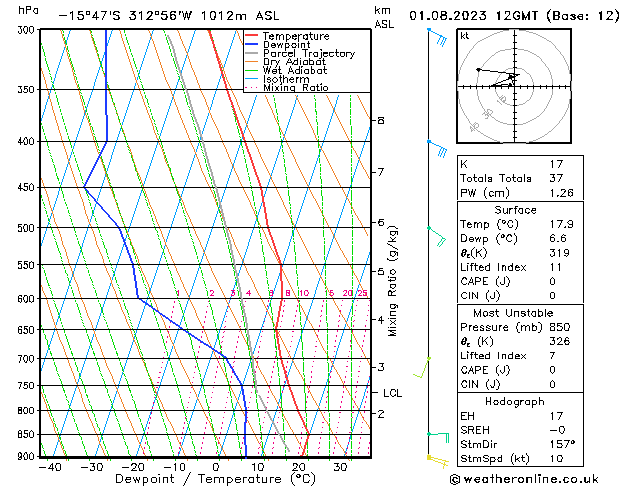The width and height of the screenshot is (629, 486).
Task: Click the Mixing Ratio legend entry
Action: coord(295,88)
